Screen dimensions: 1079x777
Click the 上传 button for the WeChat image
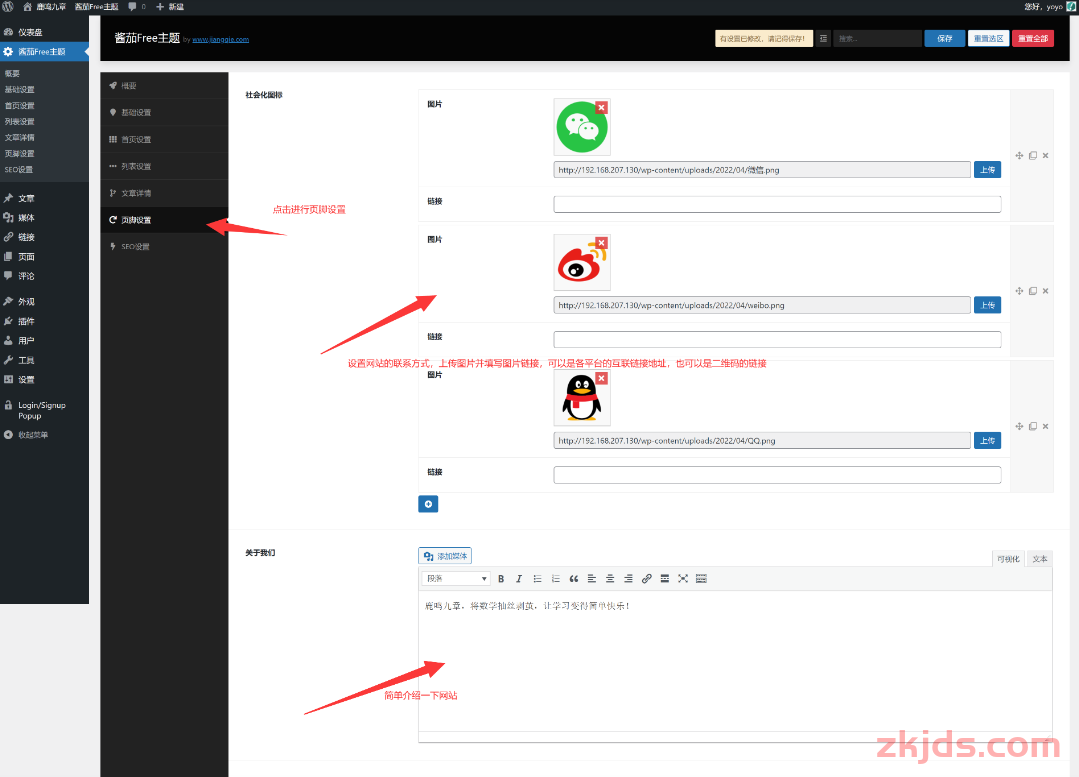(987, 170)
